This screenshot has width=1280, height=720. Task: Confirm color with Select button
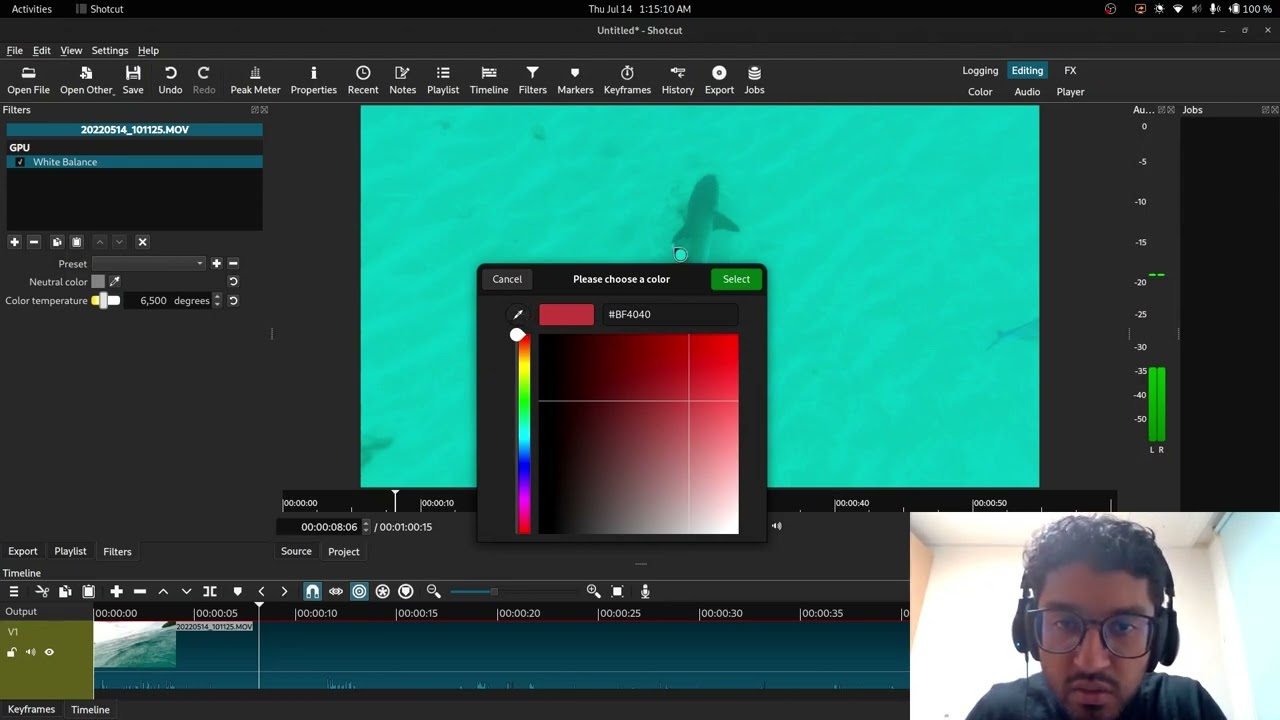(x=736, y=279)
